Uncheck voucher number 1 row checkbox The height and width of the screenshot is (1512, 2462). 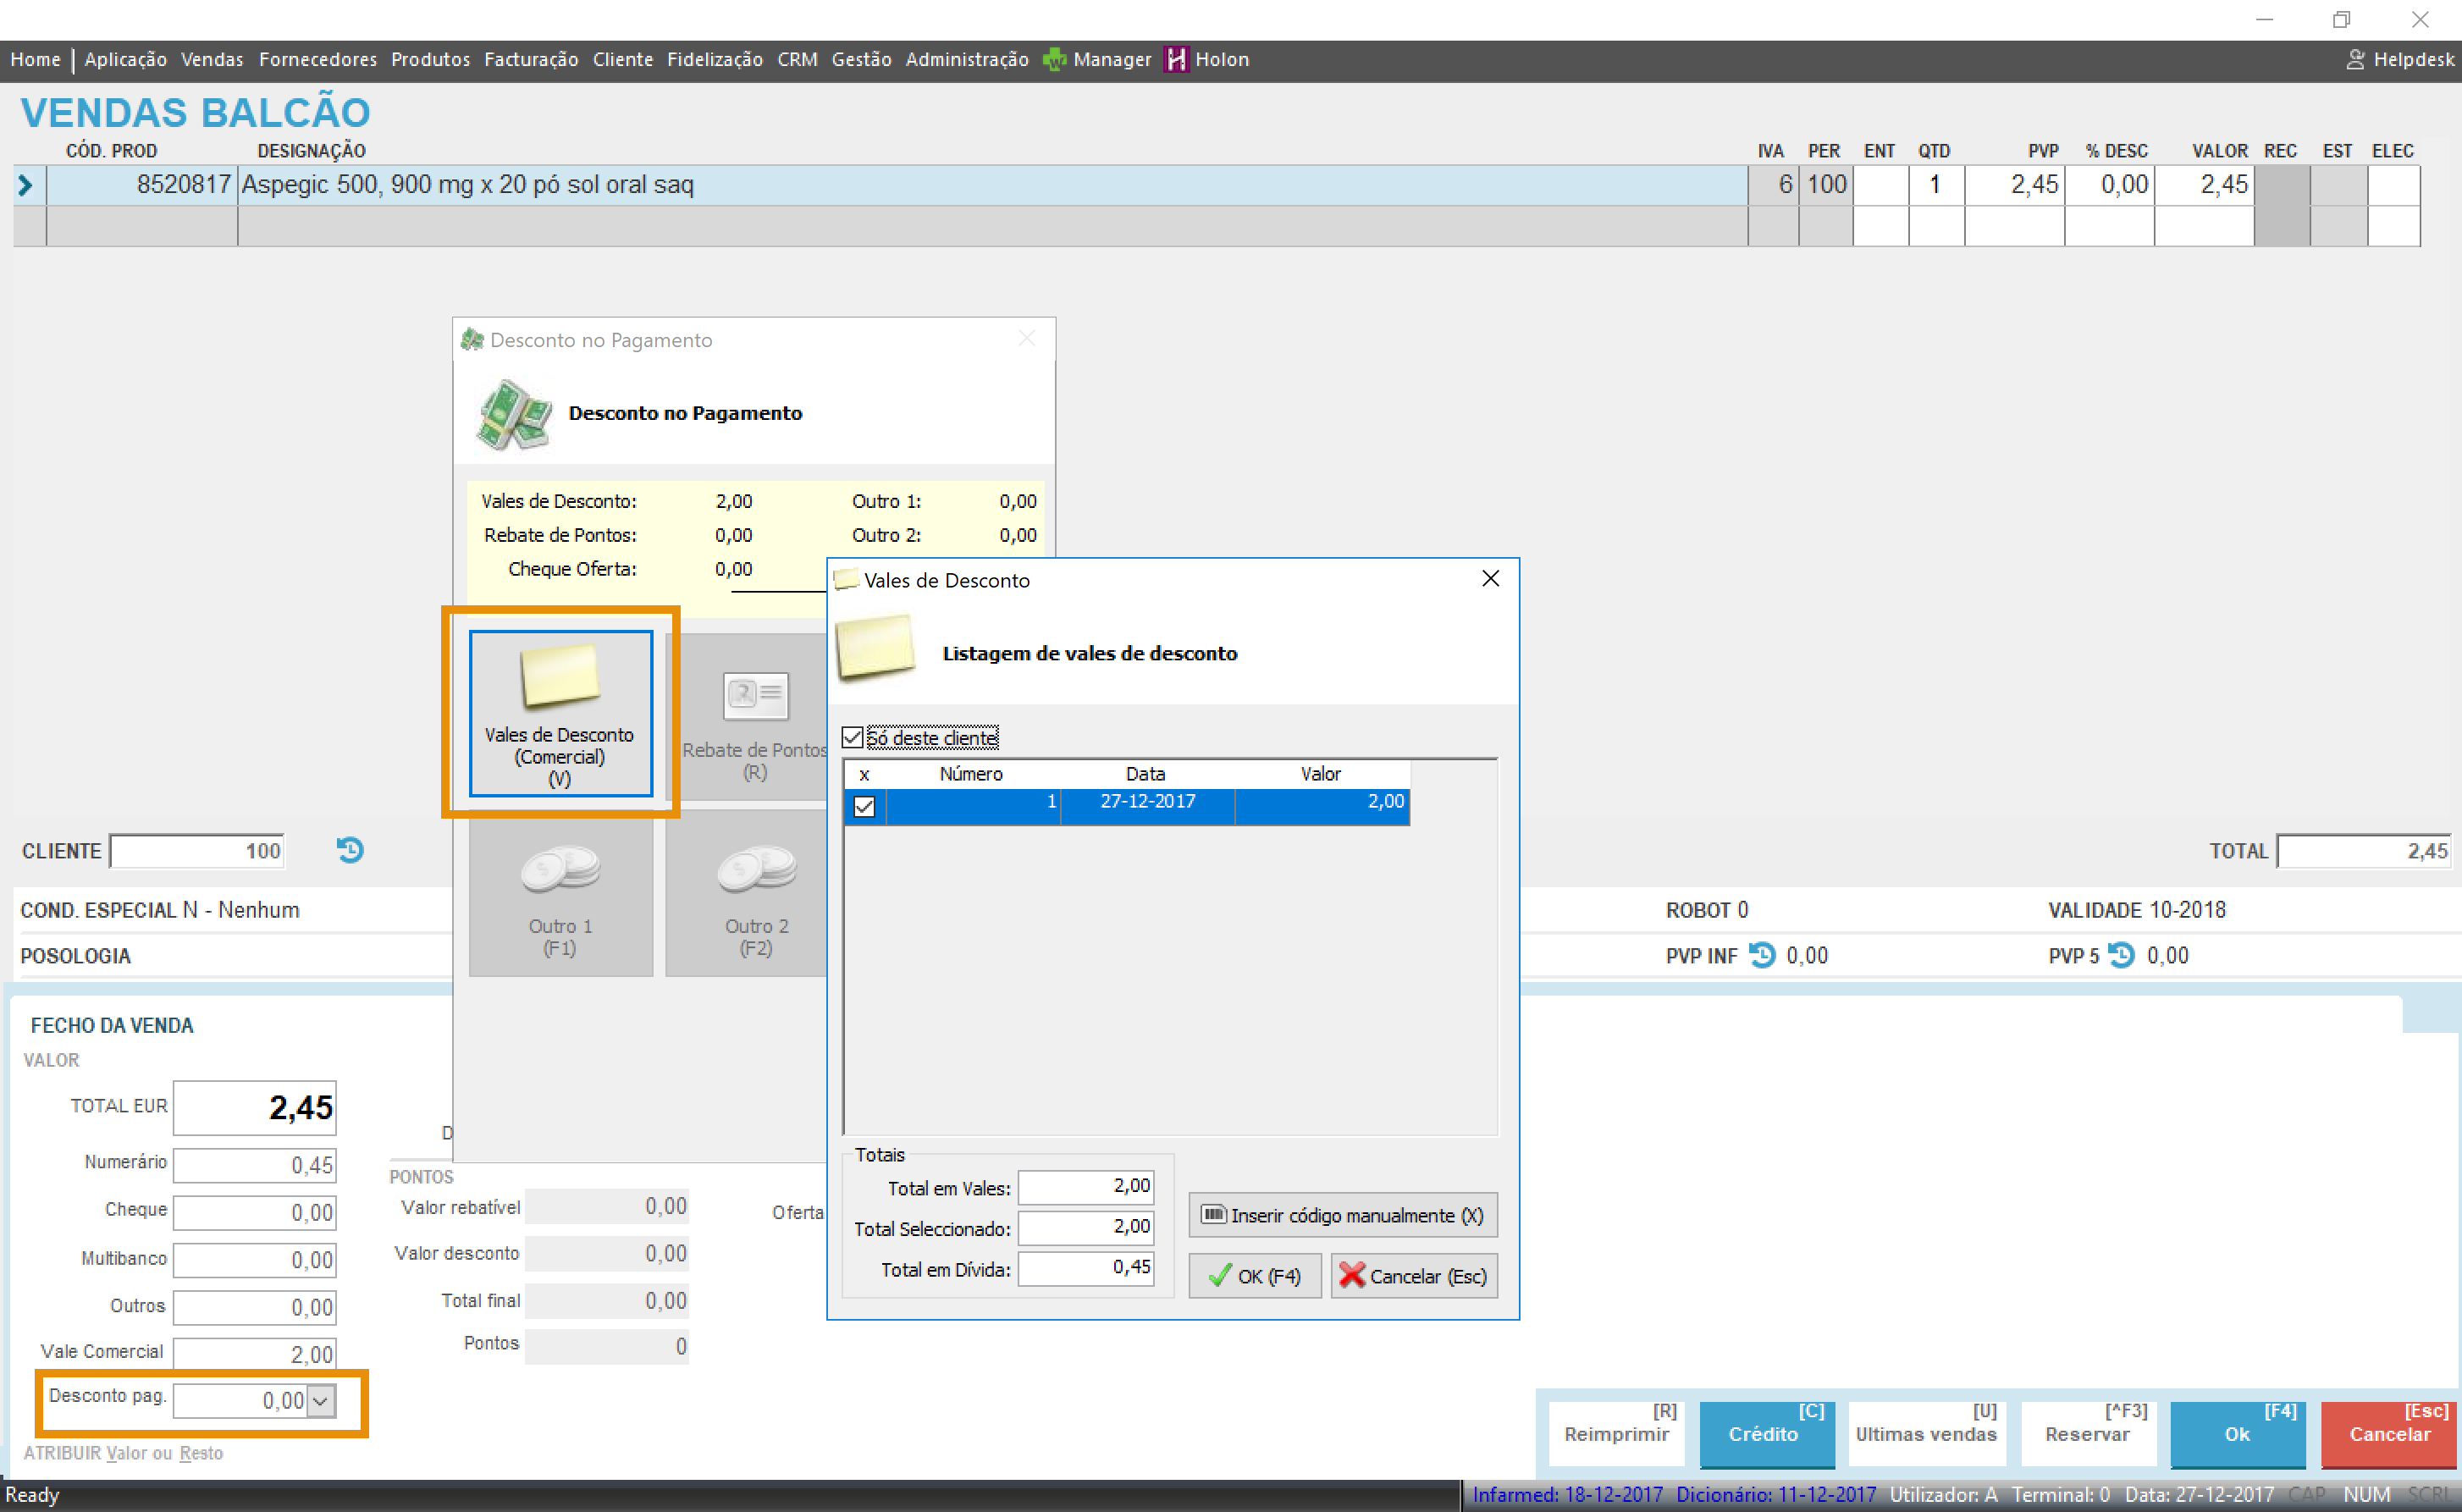click(x=865, y=806)
